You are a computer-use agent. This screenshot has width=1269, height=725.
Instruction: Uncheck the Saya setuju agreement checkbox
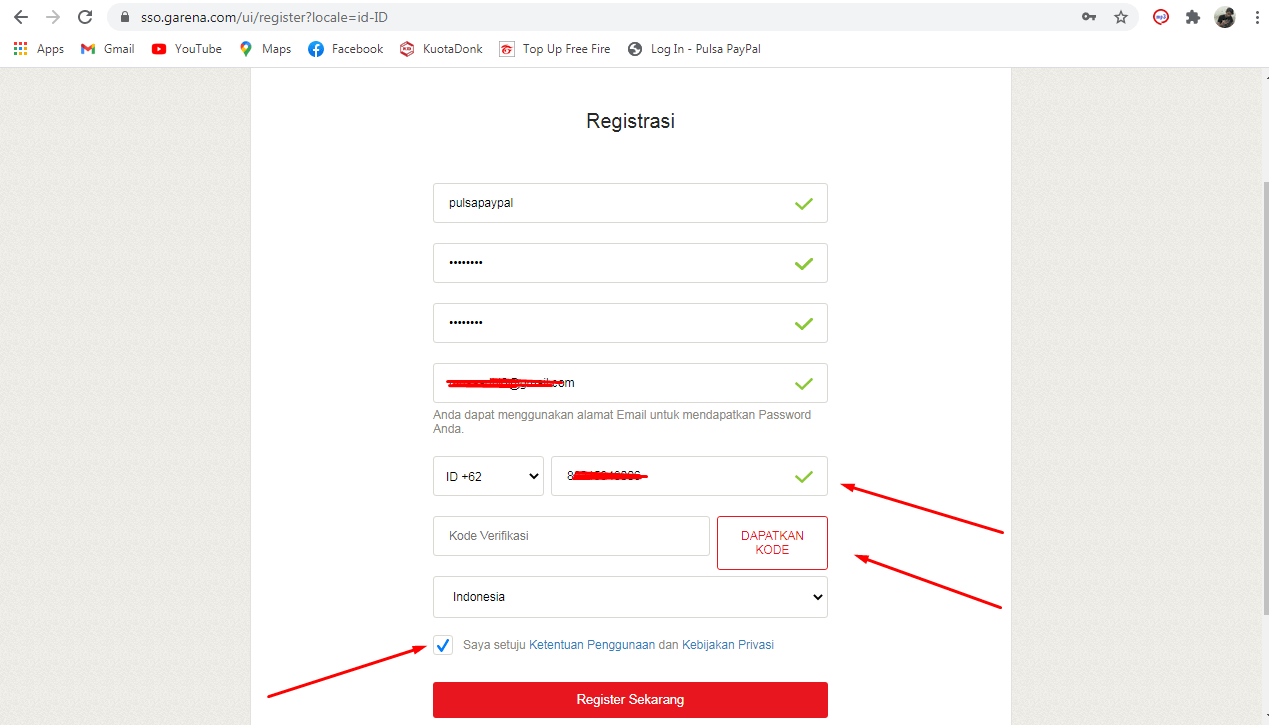(x=444, y=645)
